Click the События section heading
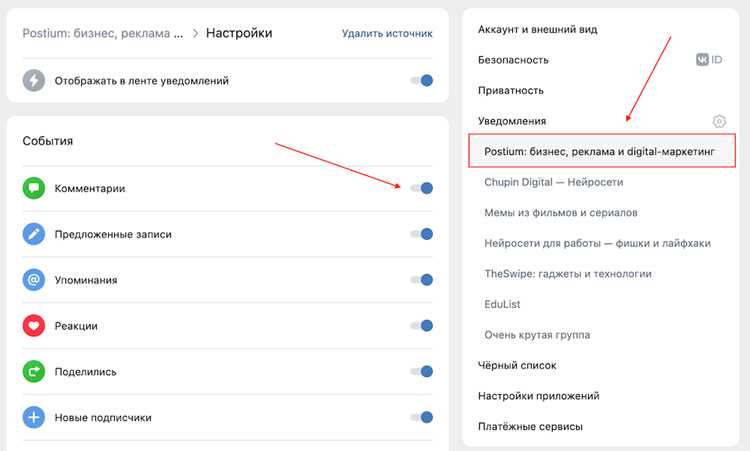The image size is (750, 451). (x=48, y=141)
